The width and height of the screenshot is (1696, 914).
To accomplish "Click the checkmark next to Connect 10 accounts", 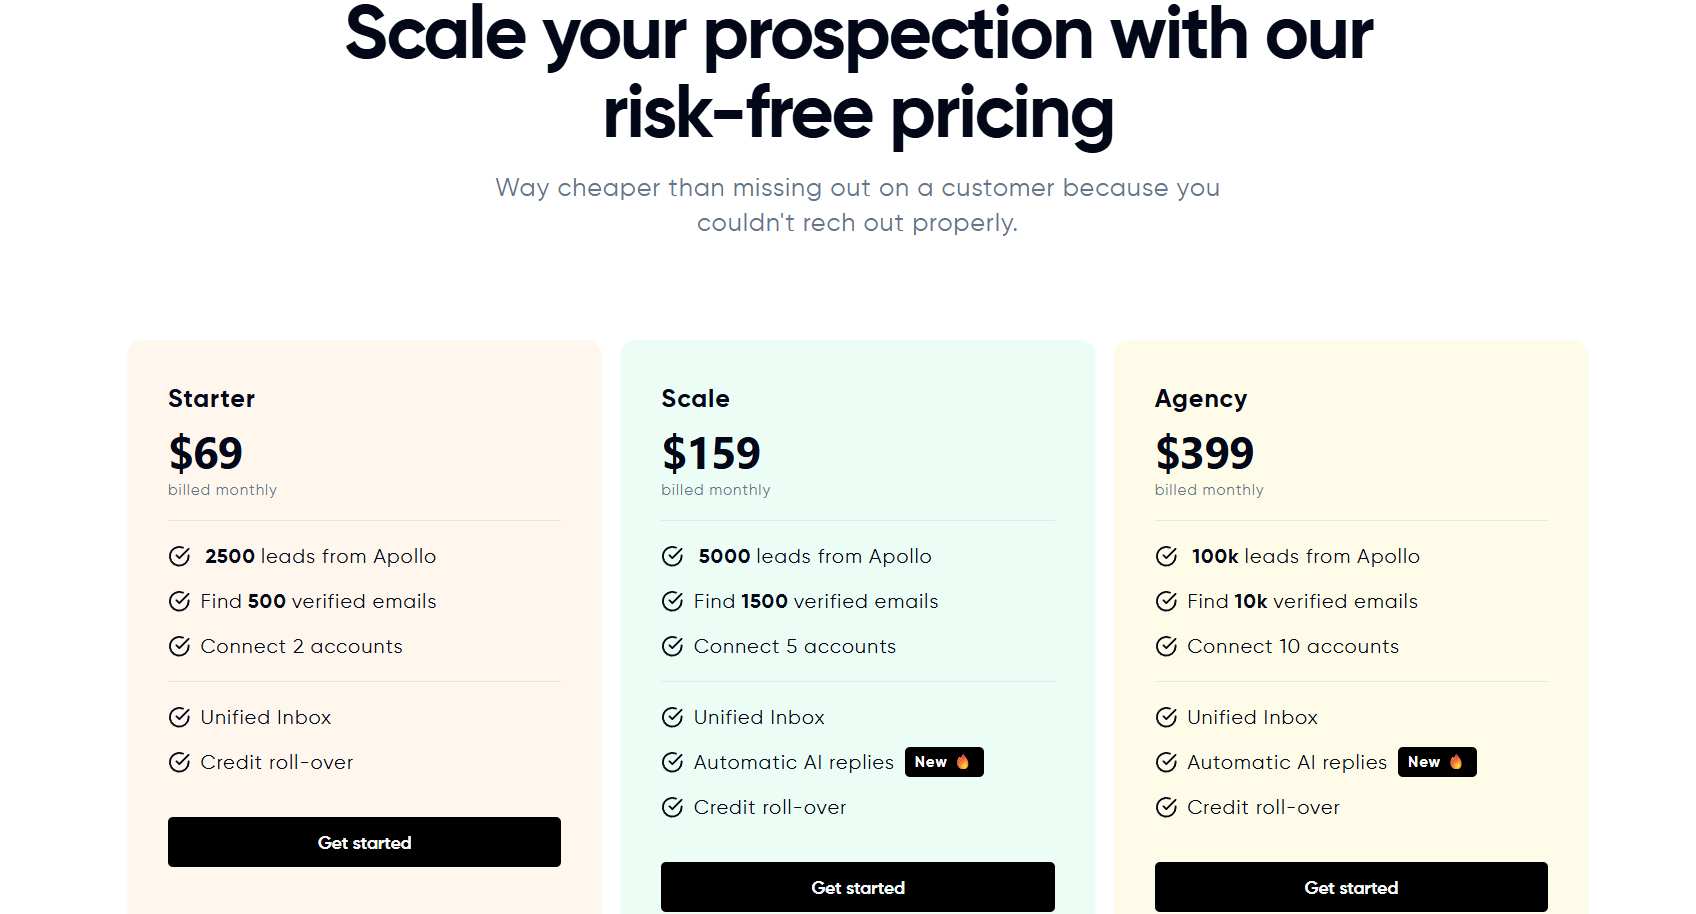I will [x=1166, y=646].
